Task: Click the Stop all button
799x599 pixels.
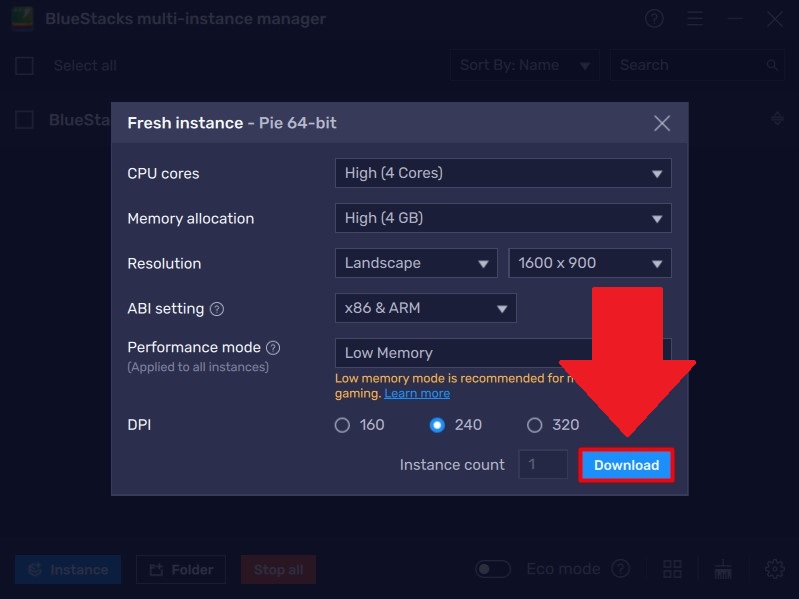Action: pyautogui.click(x=278, y=569)
